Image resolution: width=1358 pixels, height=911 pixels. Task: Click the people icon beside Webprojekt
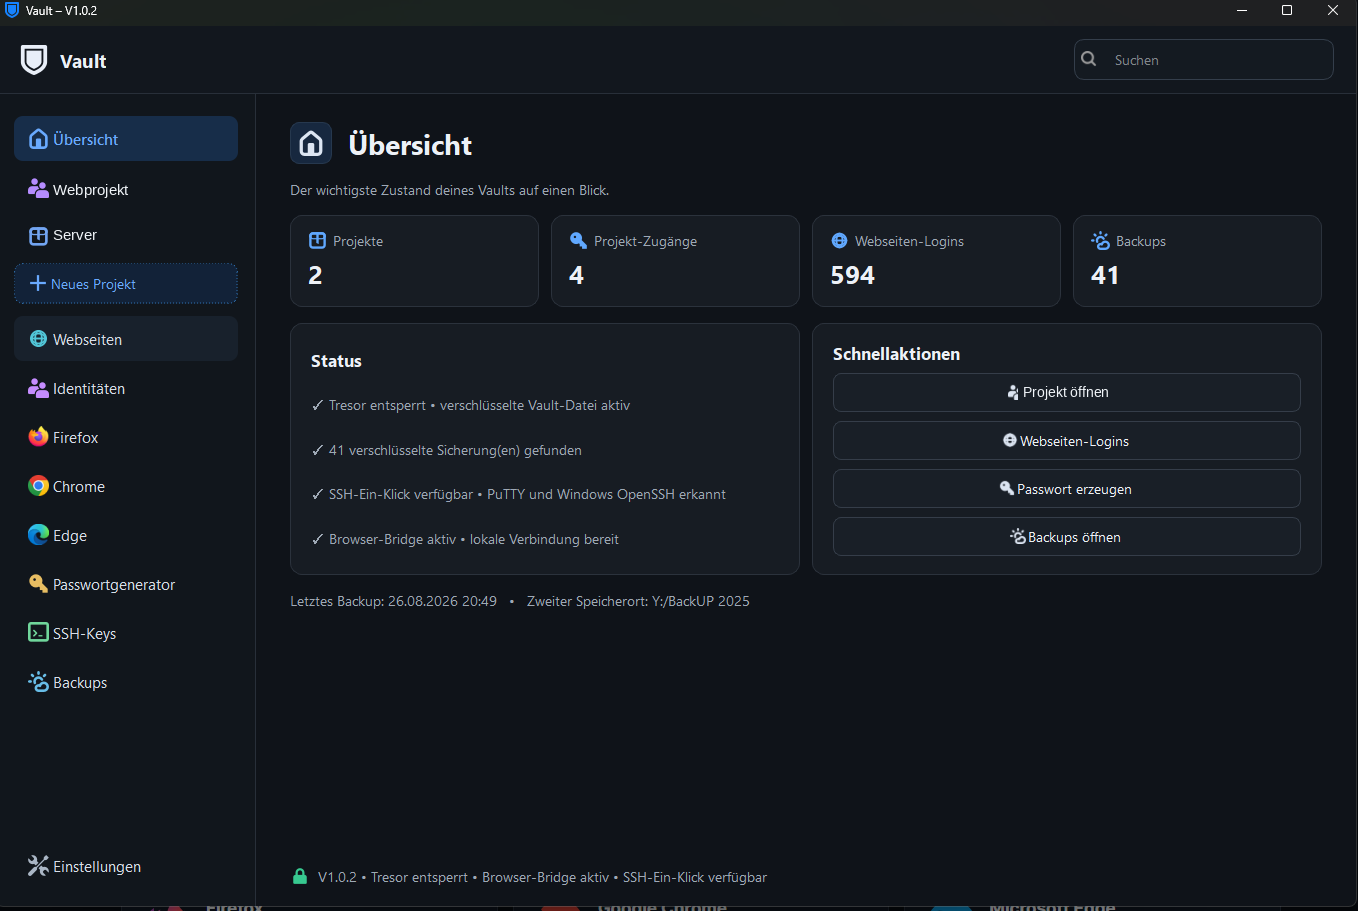tap(38, 189)
